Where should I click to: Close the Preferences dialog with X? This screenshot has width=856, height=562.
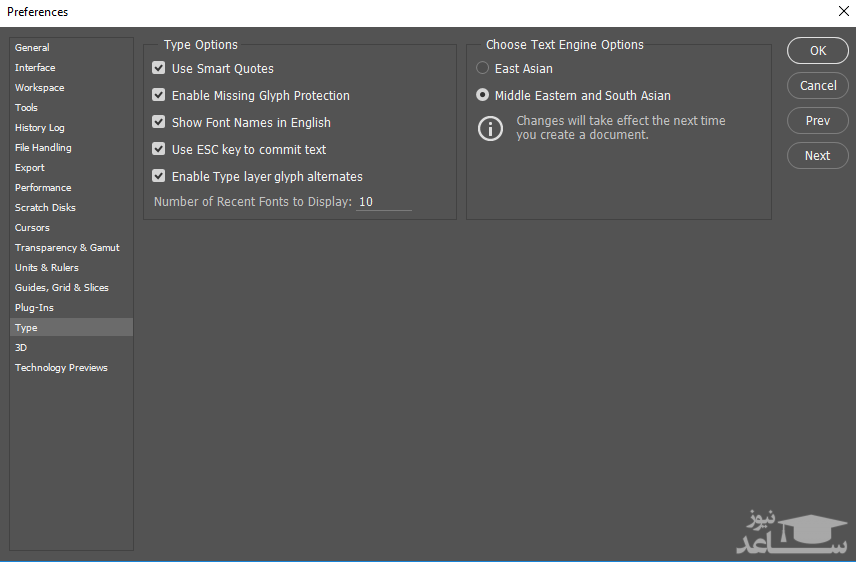point(841,12)
